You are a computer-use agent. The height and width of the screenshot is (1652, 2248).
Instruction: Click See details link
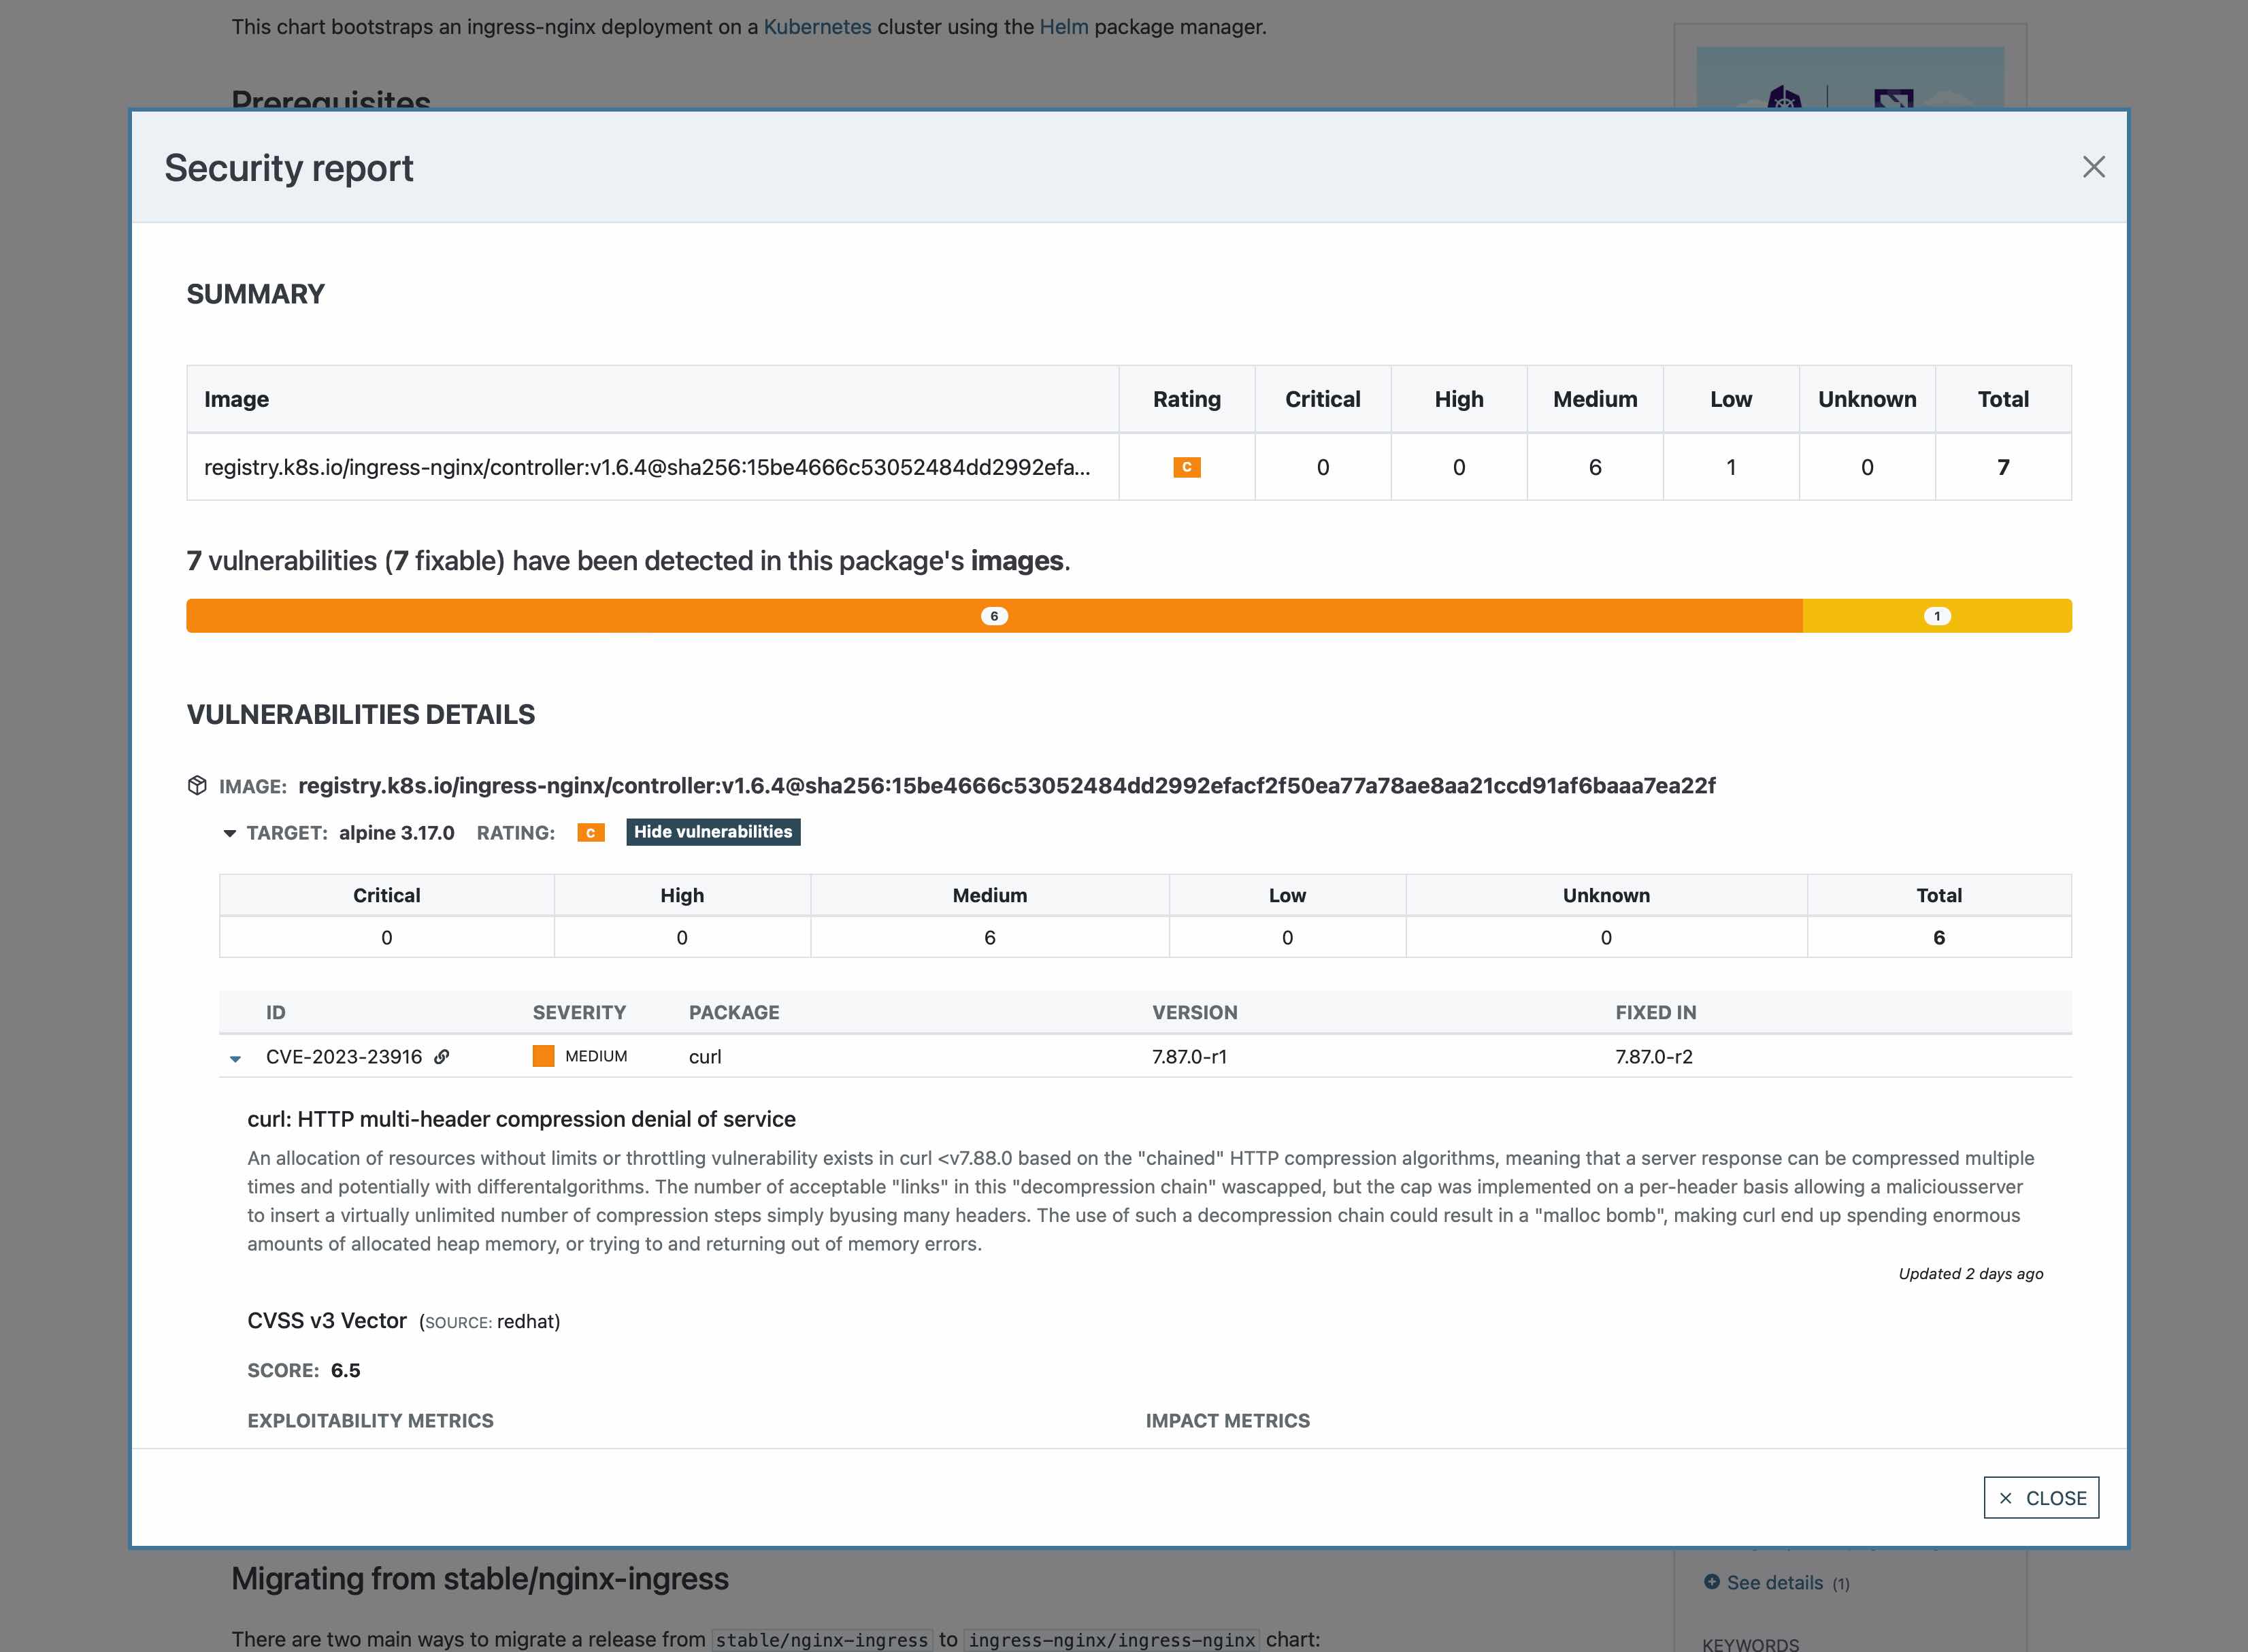click(1774, 1582)
